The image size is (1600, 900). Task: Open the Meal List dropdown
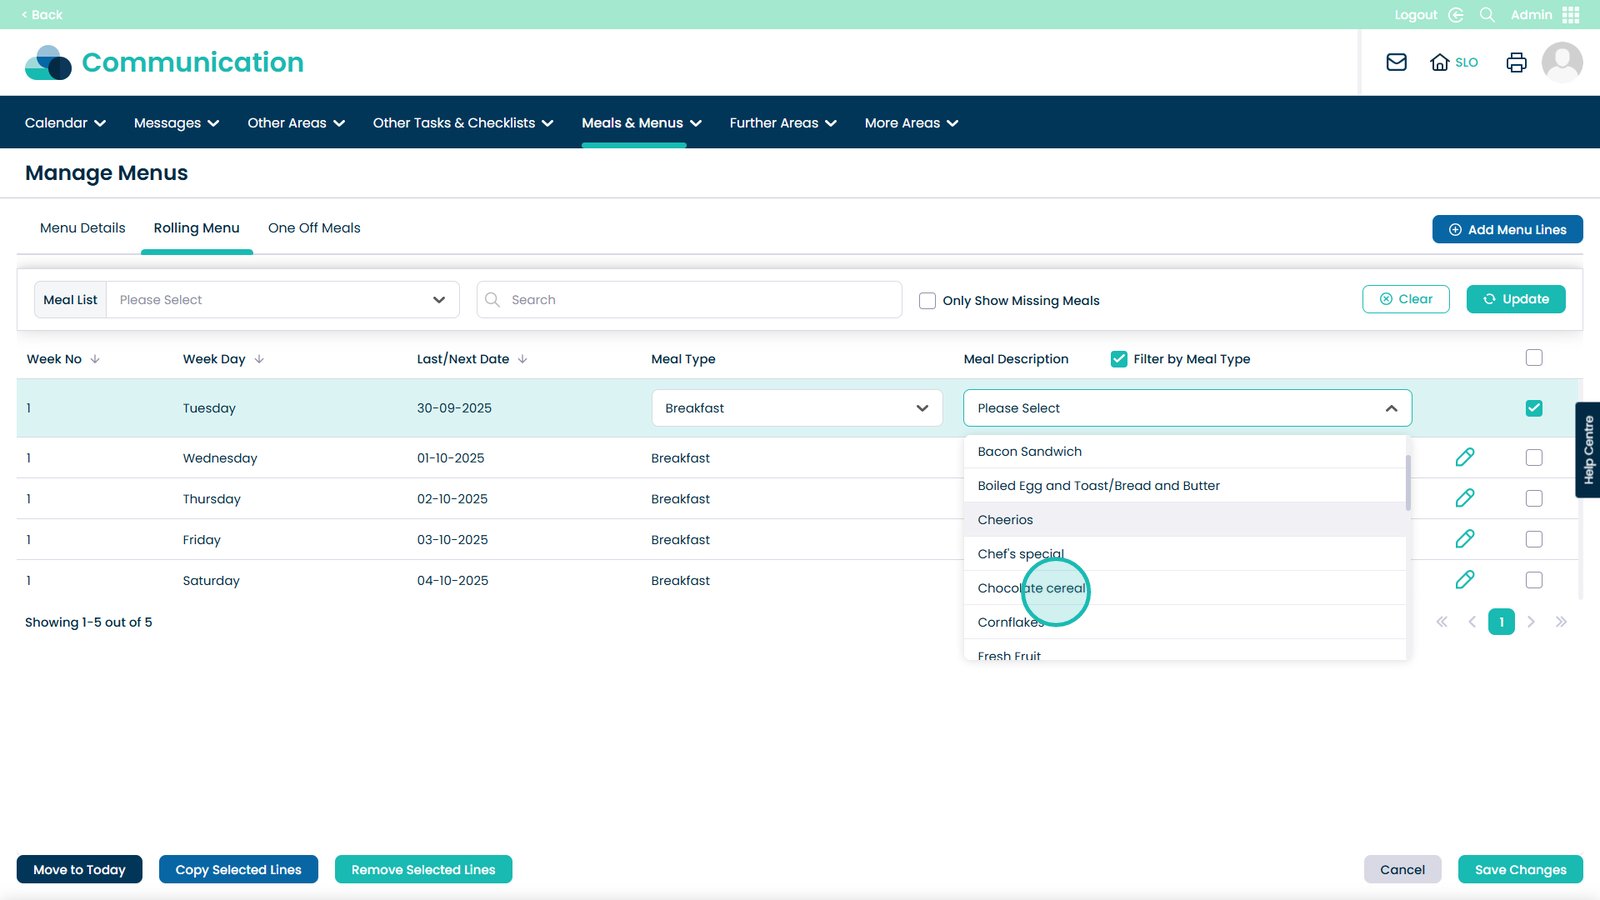pos(282,300)
